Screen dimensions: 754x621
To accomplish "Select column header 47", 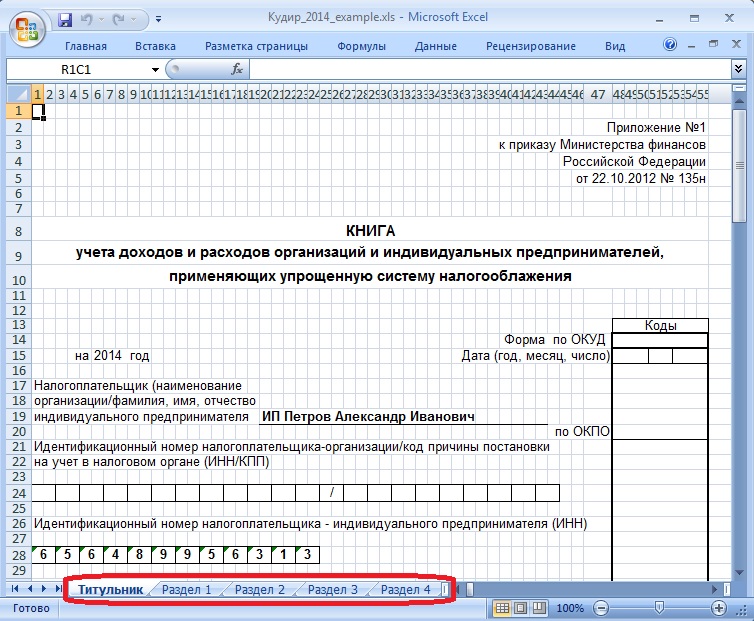I will 598,94.
